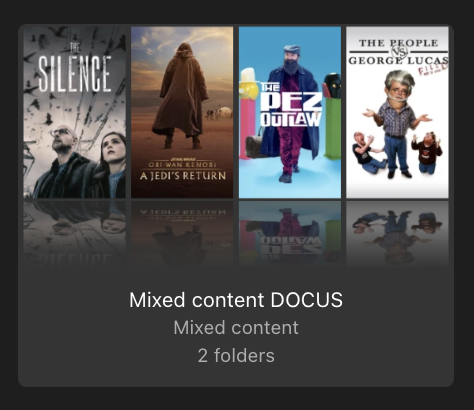Open The Silence movie poster
Image resolution: width=474 pixels, height=410 pixels.
[75, 112]
